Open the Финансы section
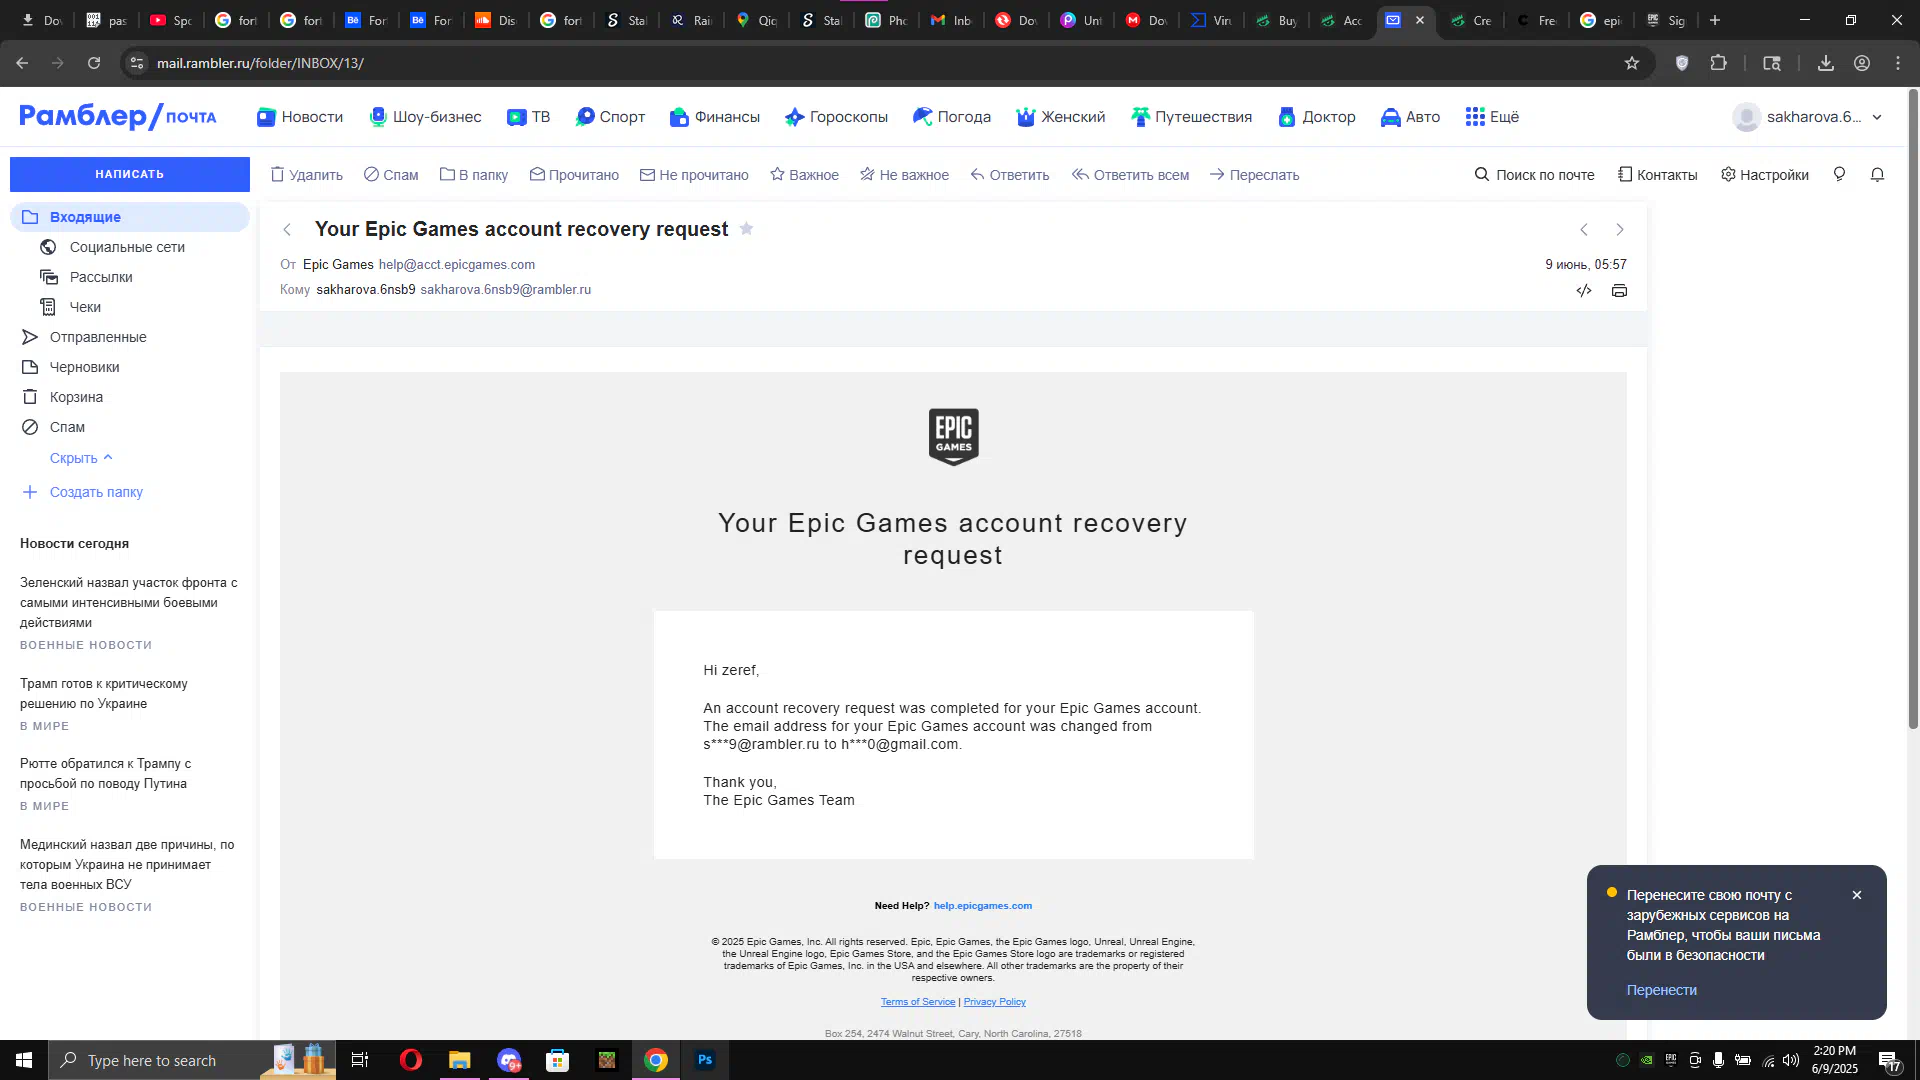This screenshot has height=1080, width=1920. tap(715, 117)
